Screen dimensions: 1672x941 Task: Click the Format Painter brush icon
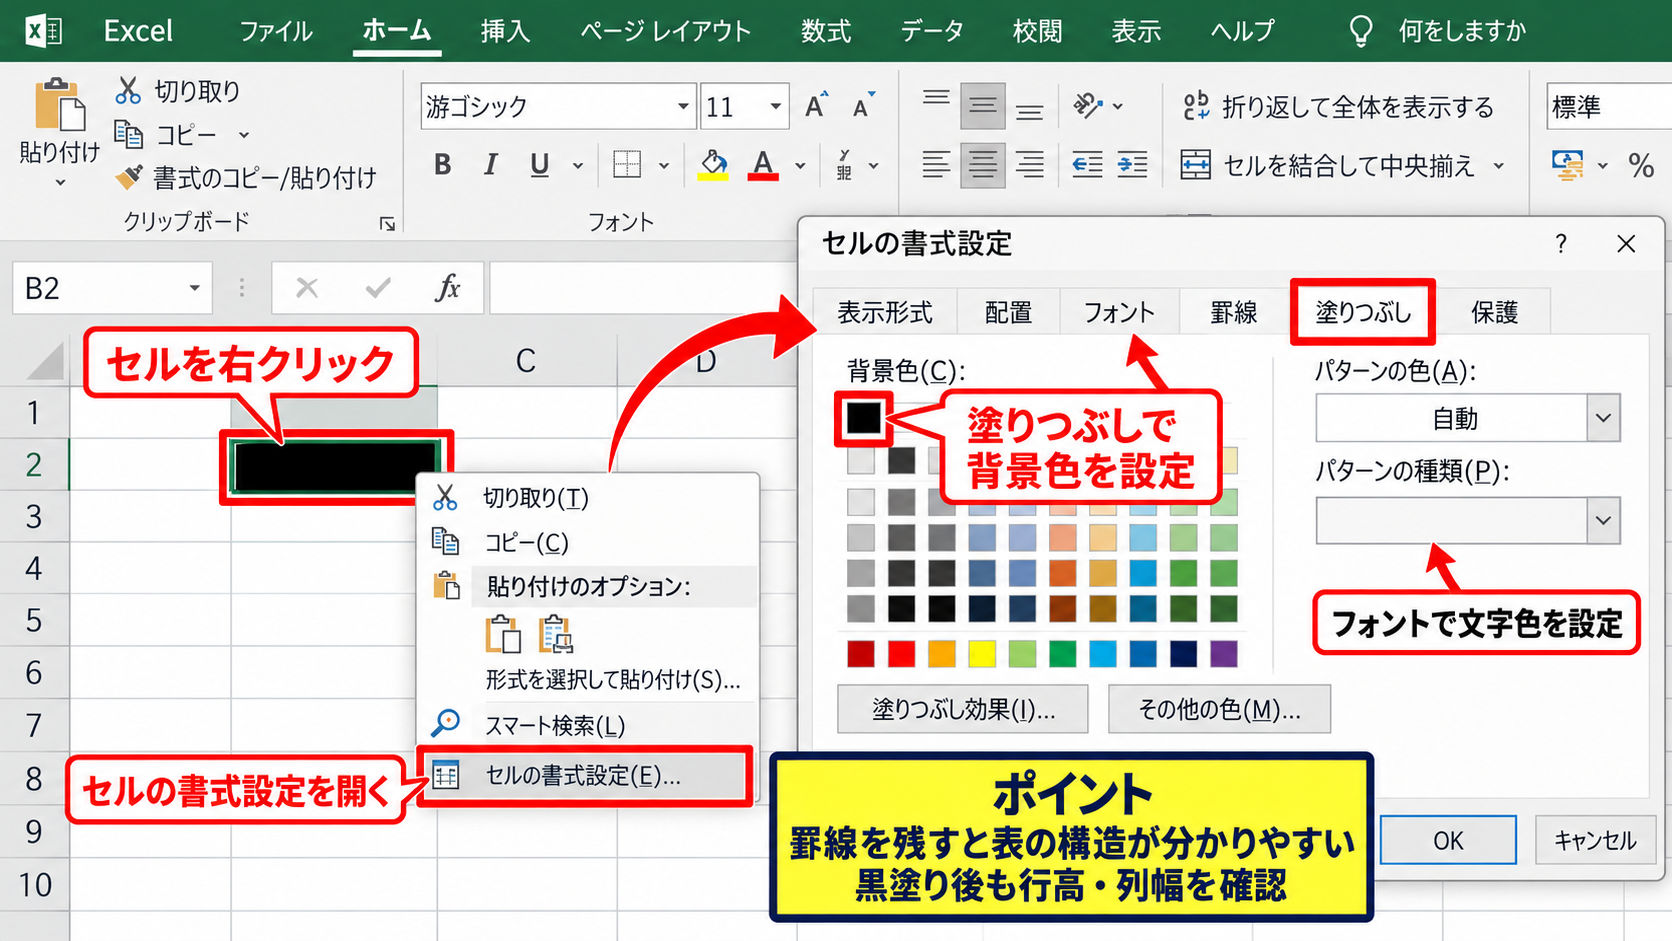coord(128,178)
